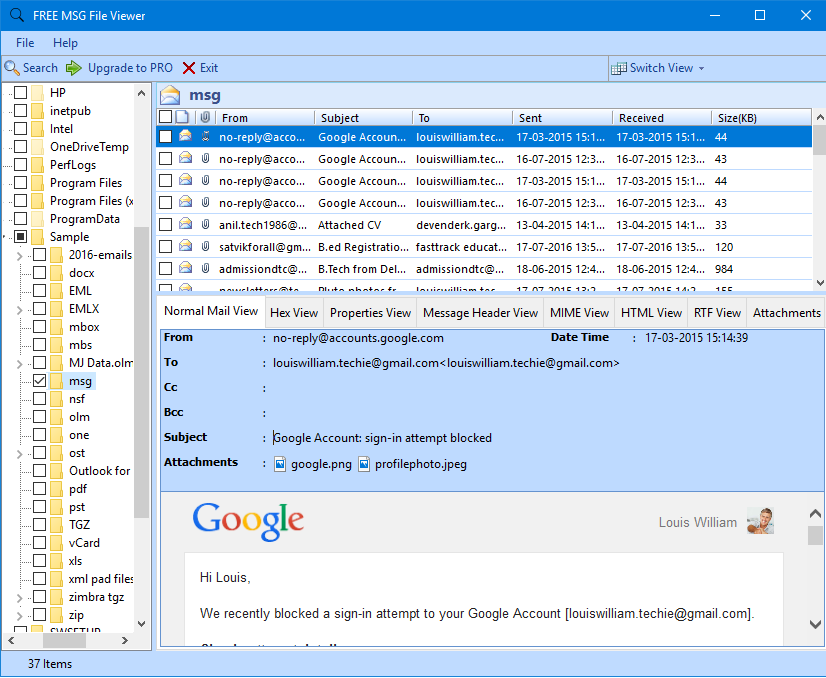Check the HP folder checkbox
The width and height of the screenshot is (826, 678).
(21, 93)
